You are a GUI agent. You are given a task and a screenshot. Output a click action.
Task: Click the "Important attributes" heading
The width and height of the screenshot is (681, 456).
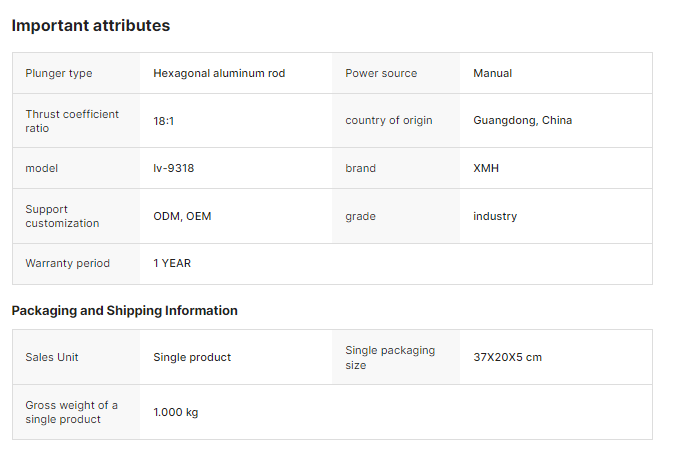click(x=91, y=26)
